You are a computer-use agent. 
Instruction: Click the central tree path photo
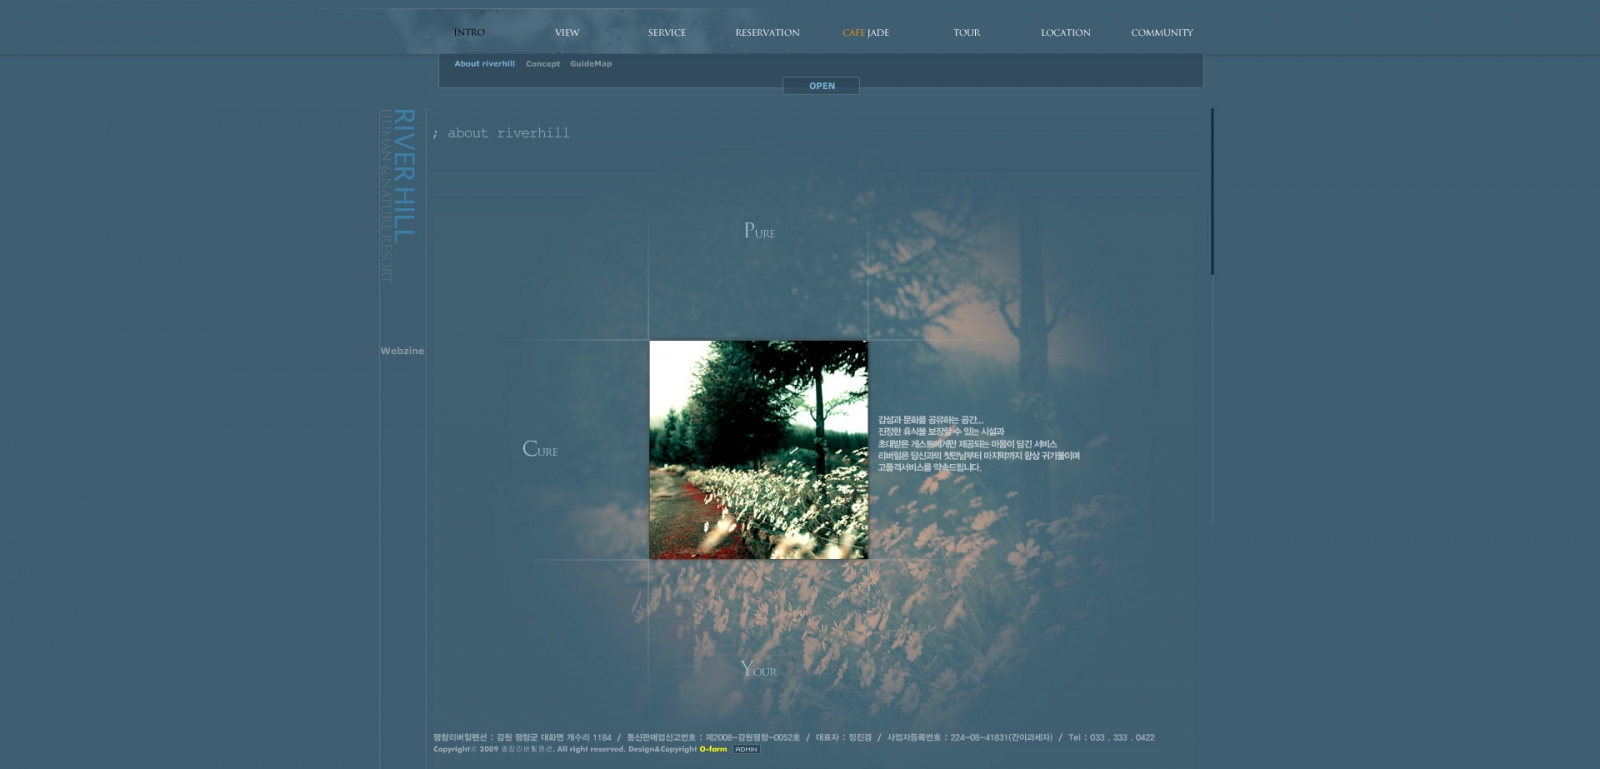(x=758, y=450)
